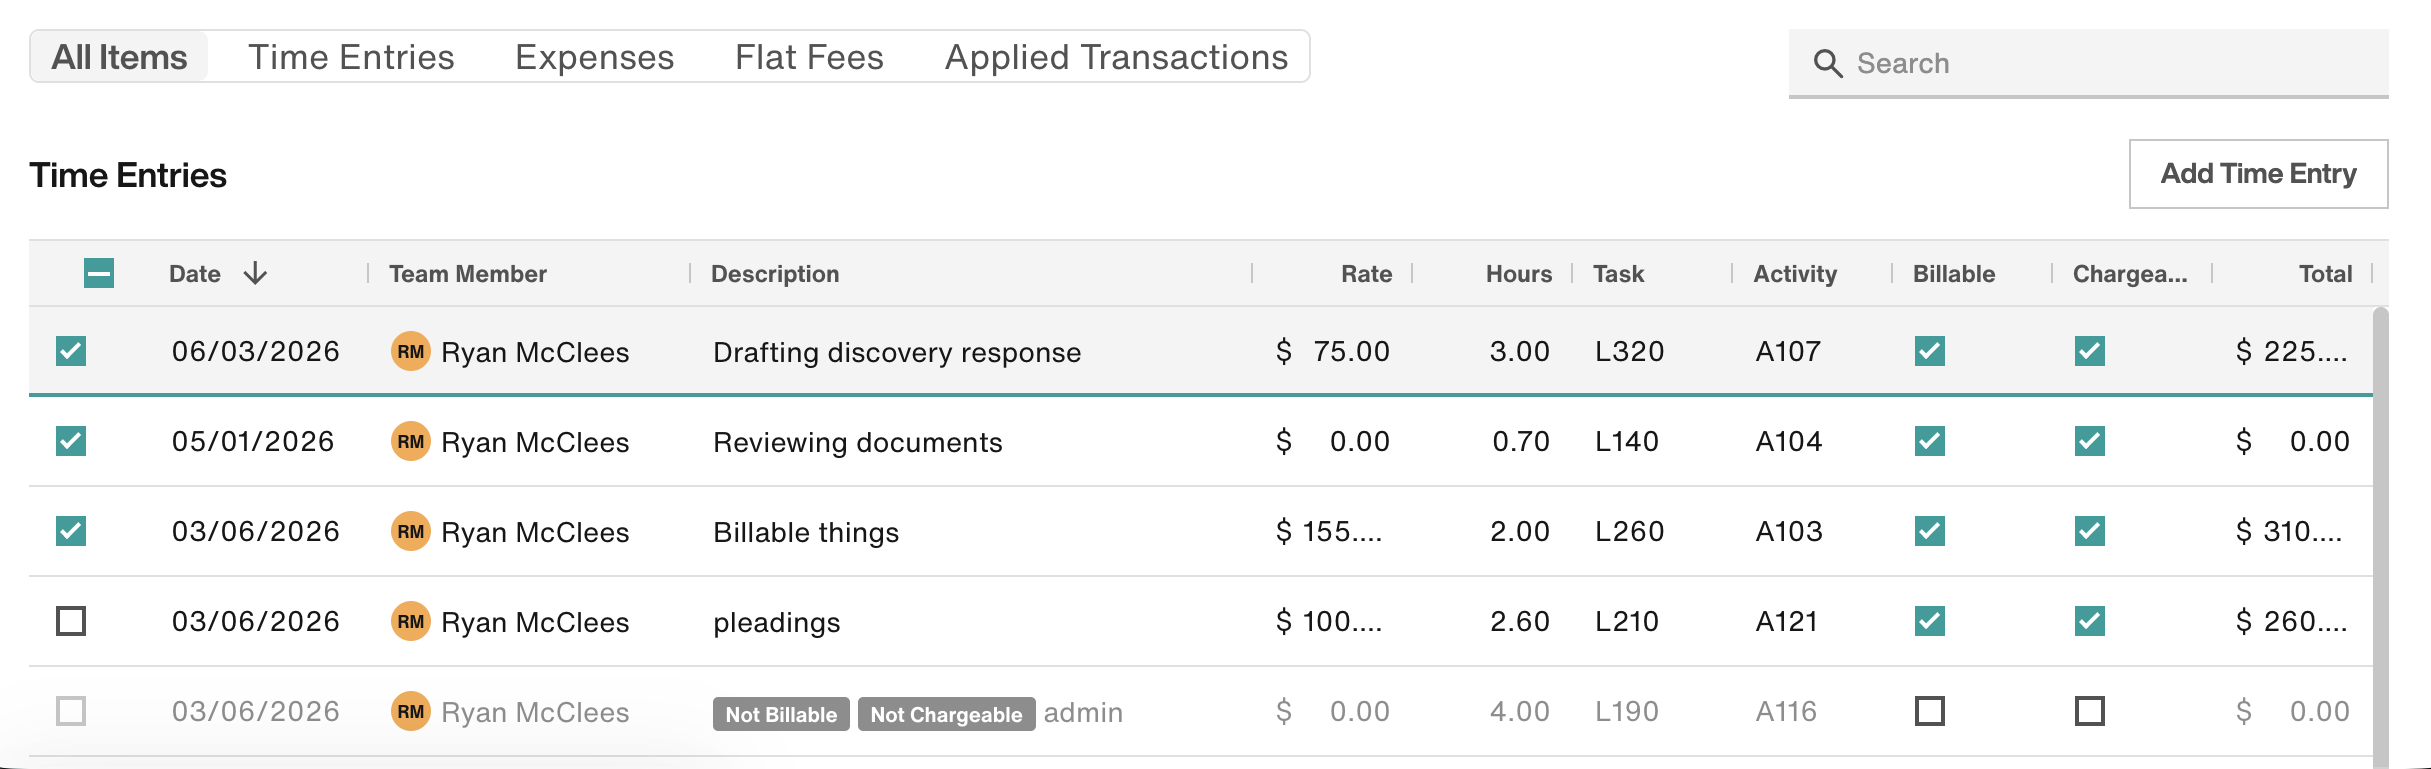
Task: Click RM avatar in Billable things row
Action: [410, 532]
